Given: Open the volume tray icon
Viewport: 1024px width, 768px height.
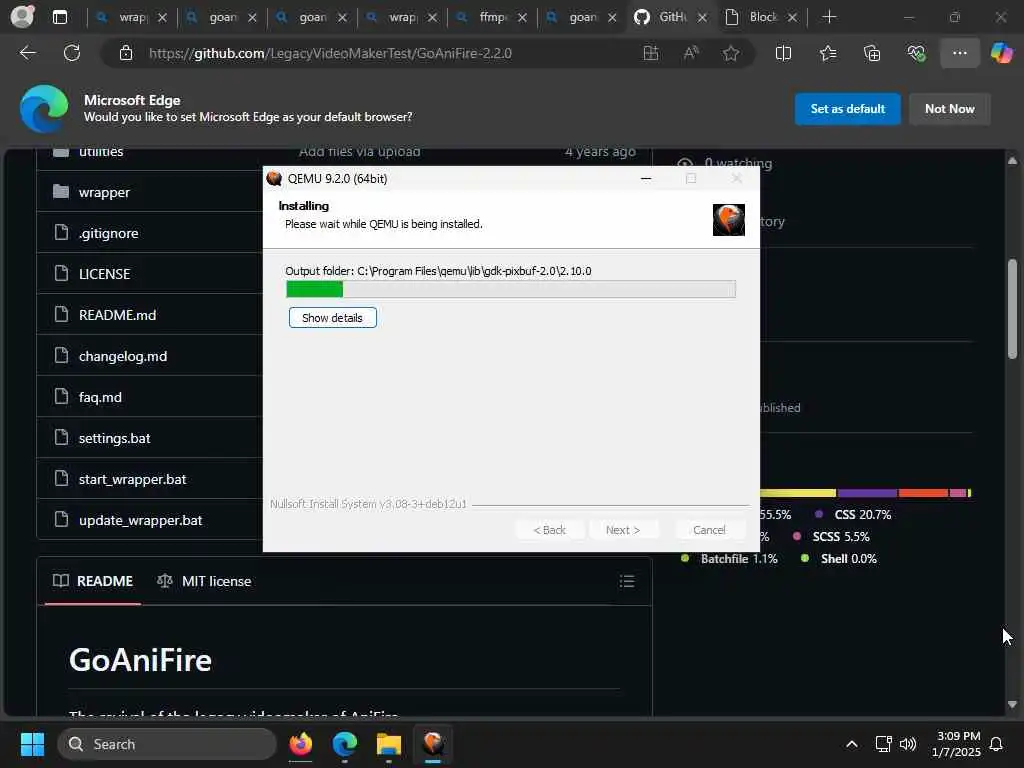Looking at the screenshot, I should 908,744.
